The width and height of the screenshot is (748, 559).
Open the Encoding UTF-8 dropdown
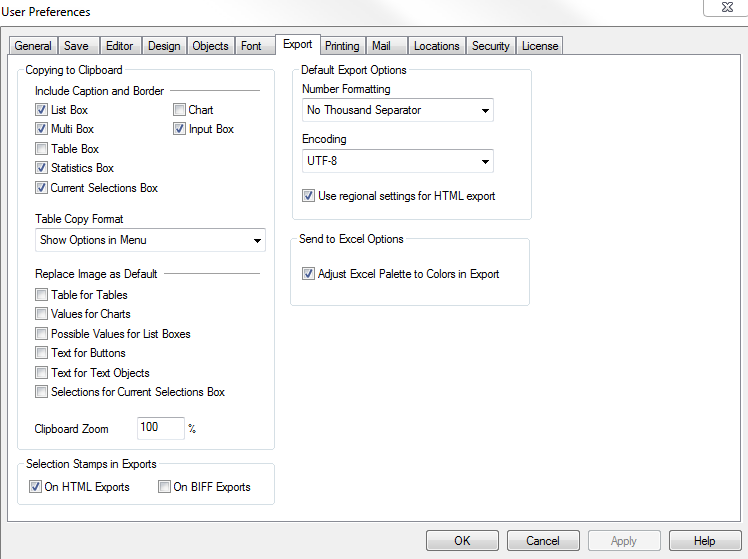pyautogui.click(x=397, y=160)
